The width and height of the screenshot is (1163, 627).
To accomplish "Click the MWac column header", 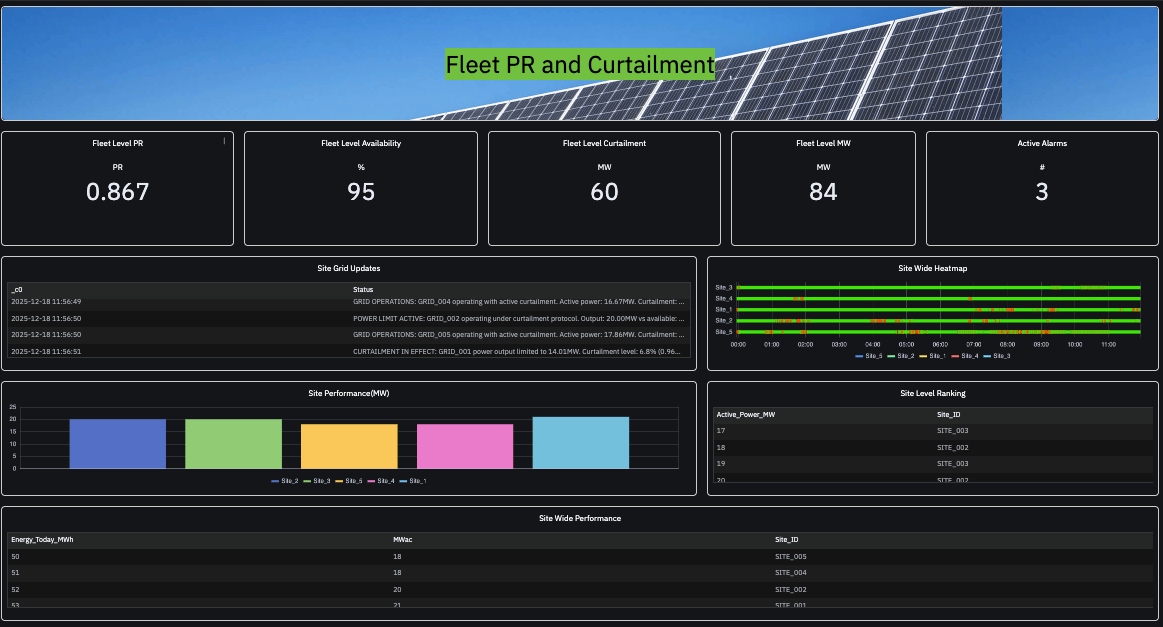I will pos(403,539).
